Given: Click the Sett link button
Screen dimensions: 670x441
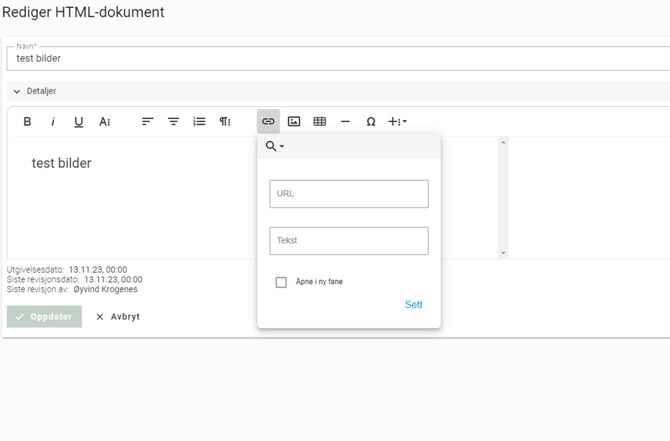Looking at the screenshot, I should click(x=413, y=304).
